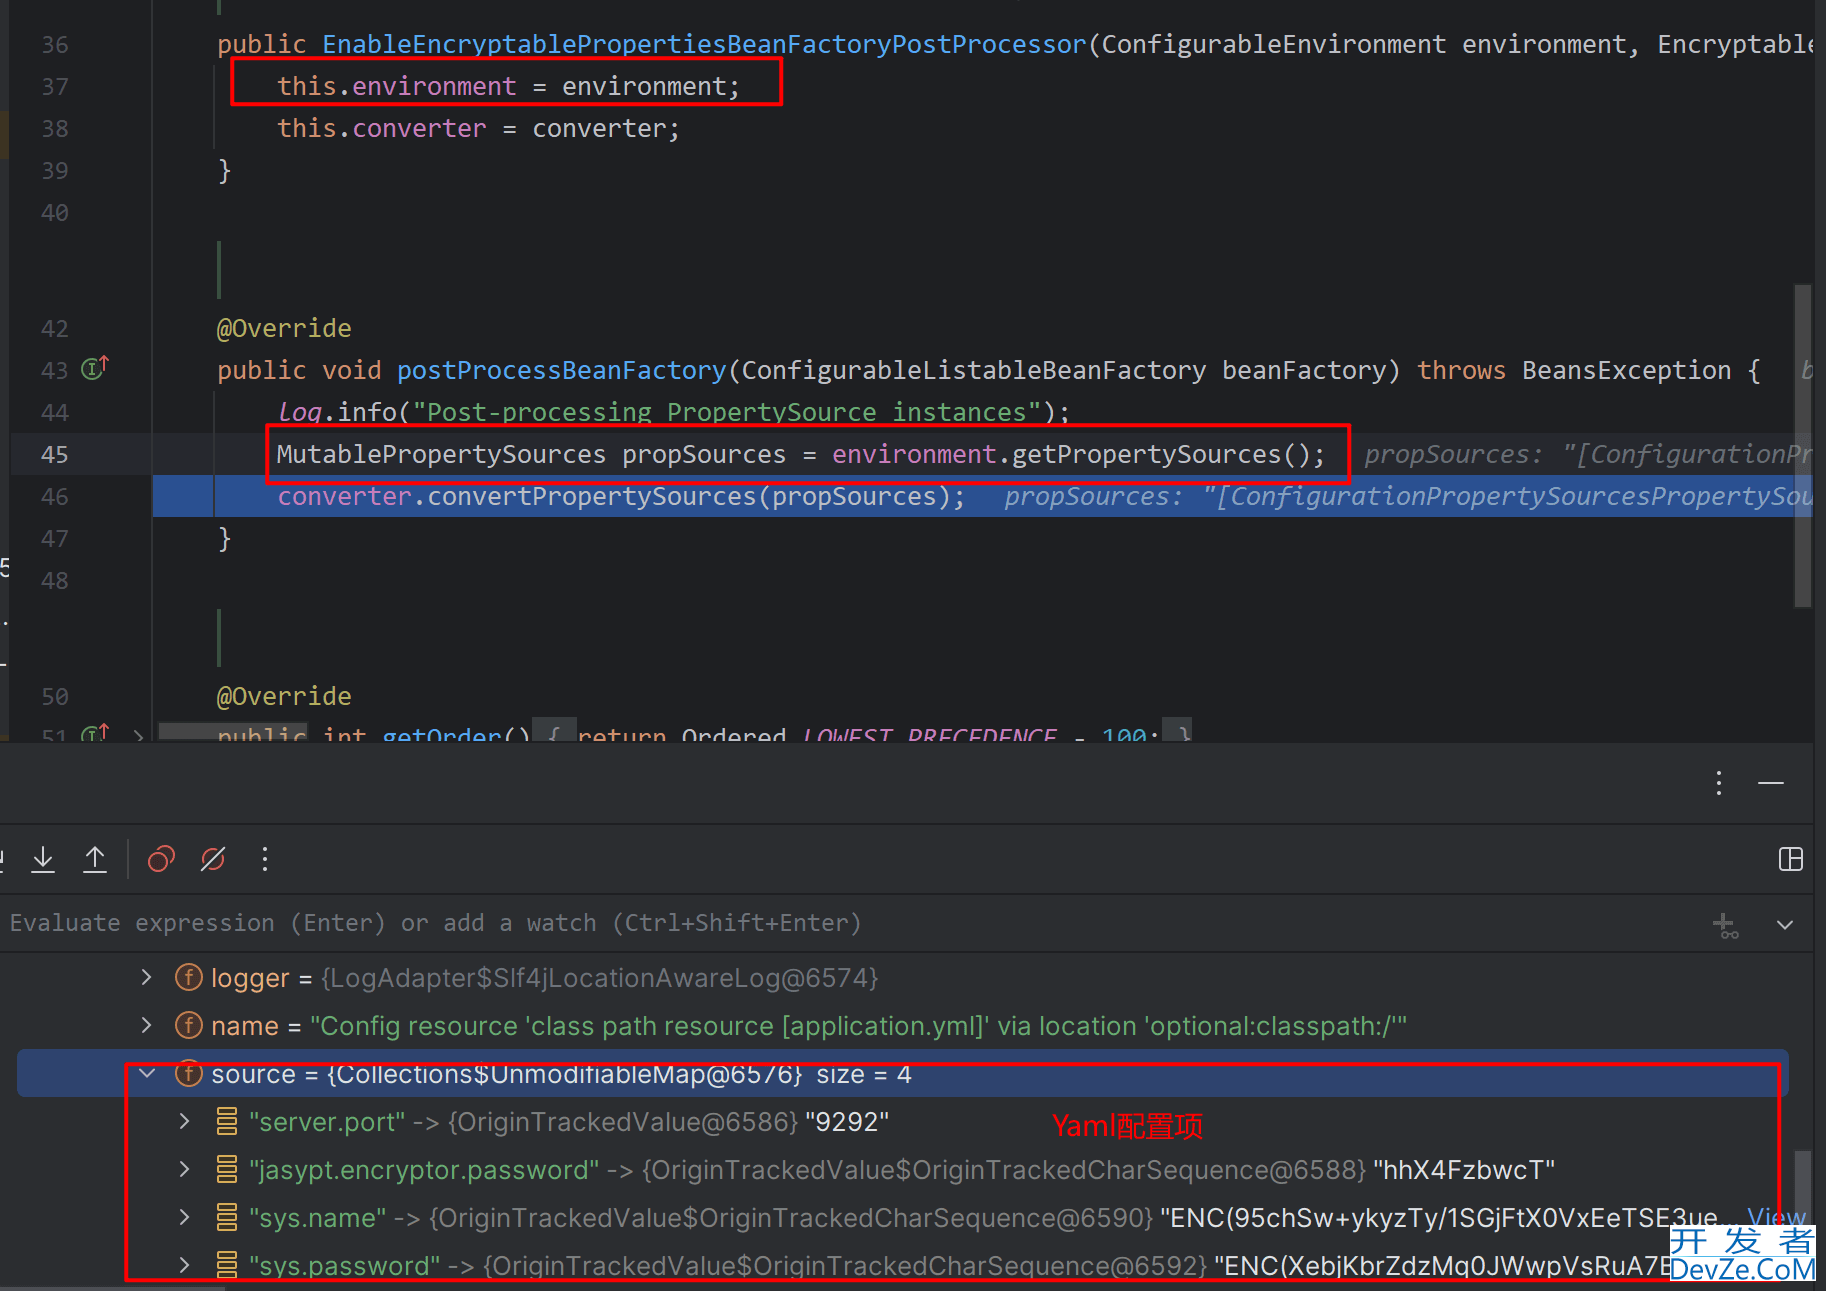Image resolution: width=1826 pixels, height=1291 pixels.
Task: Open the layout settings icon in debugger
Action: [1791, 859]
